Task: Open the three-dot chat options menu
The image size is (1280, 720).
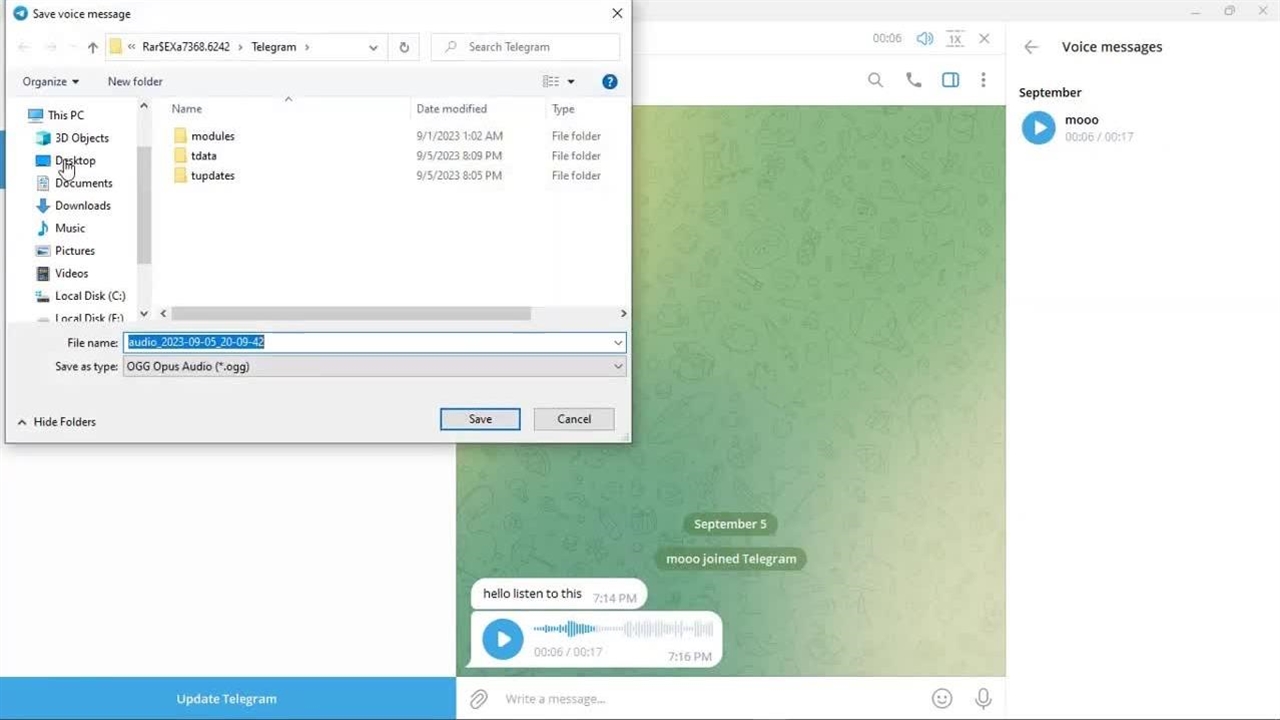Action: [984, 80]
